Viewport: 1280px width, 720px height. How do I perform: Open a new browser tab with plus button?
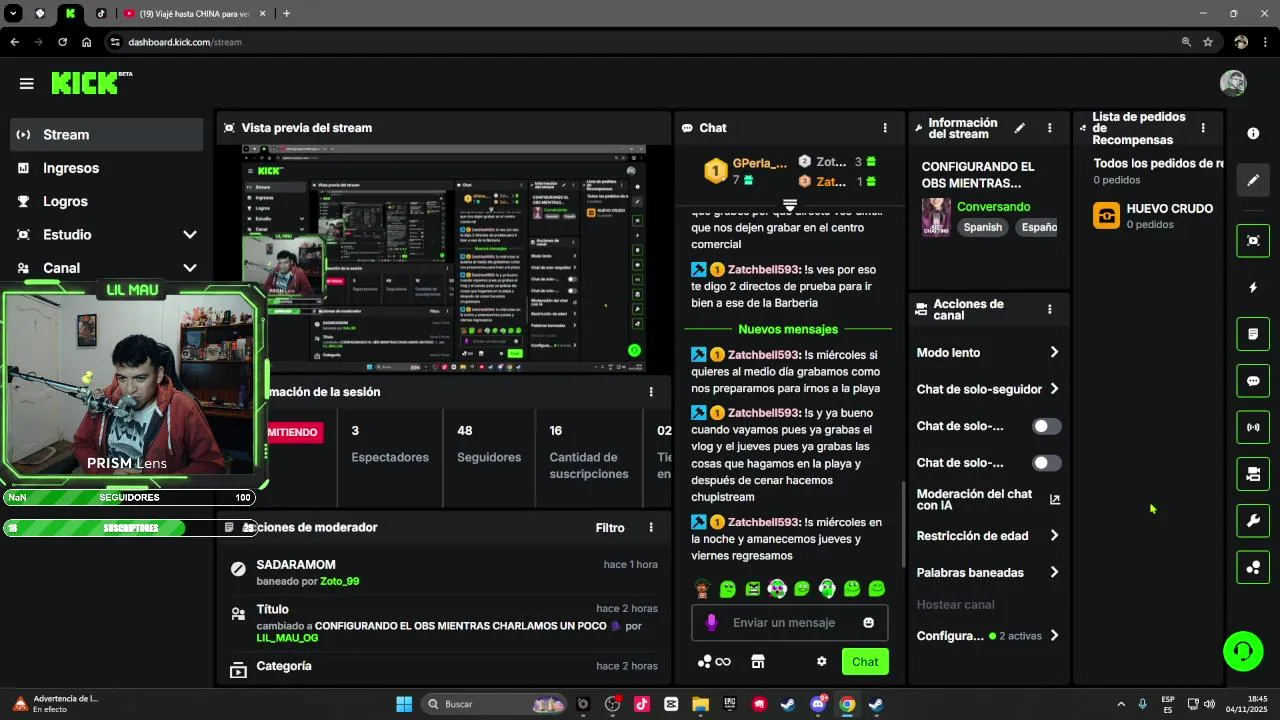(x=286, y=13)
